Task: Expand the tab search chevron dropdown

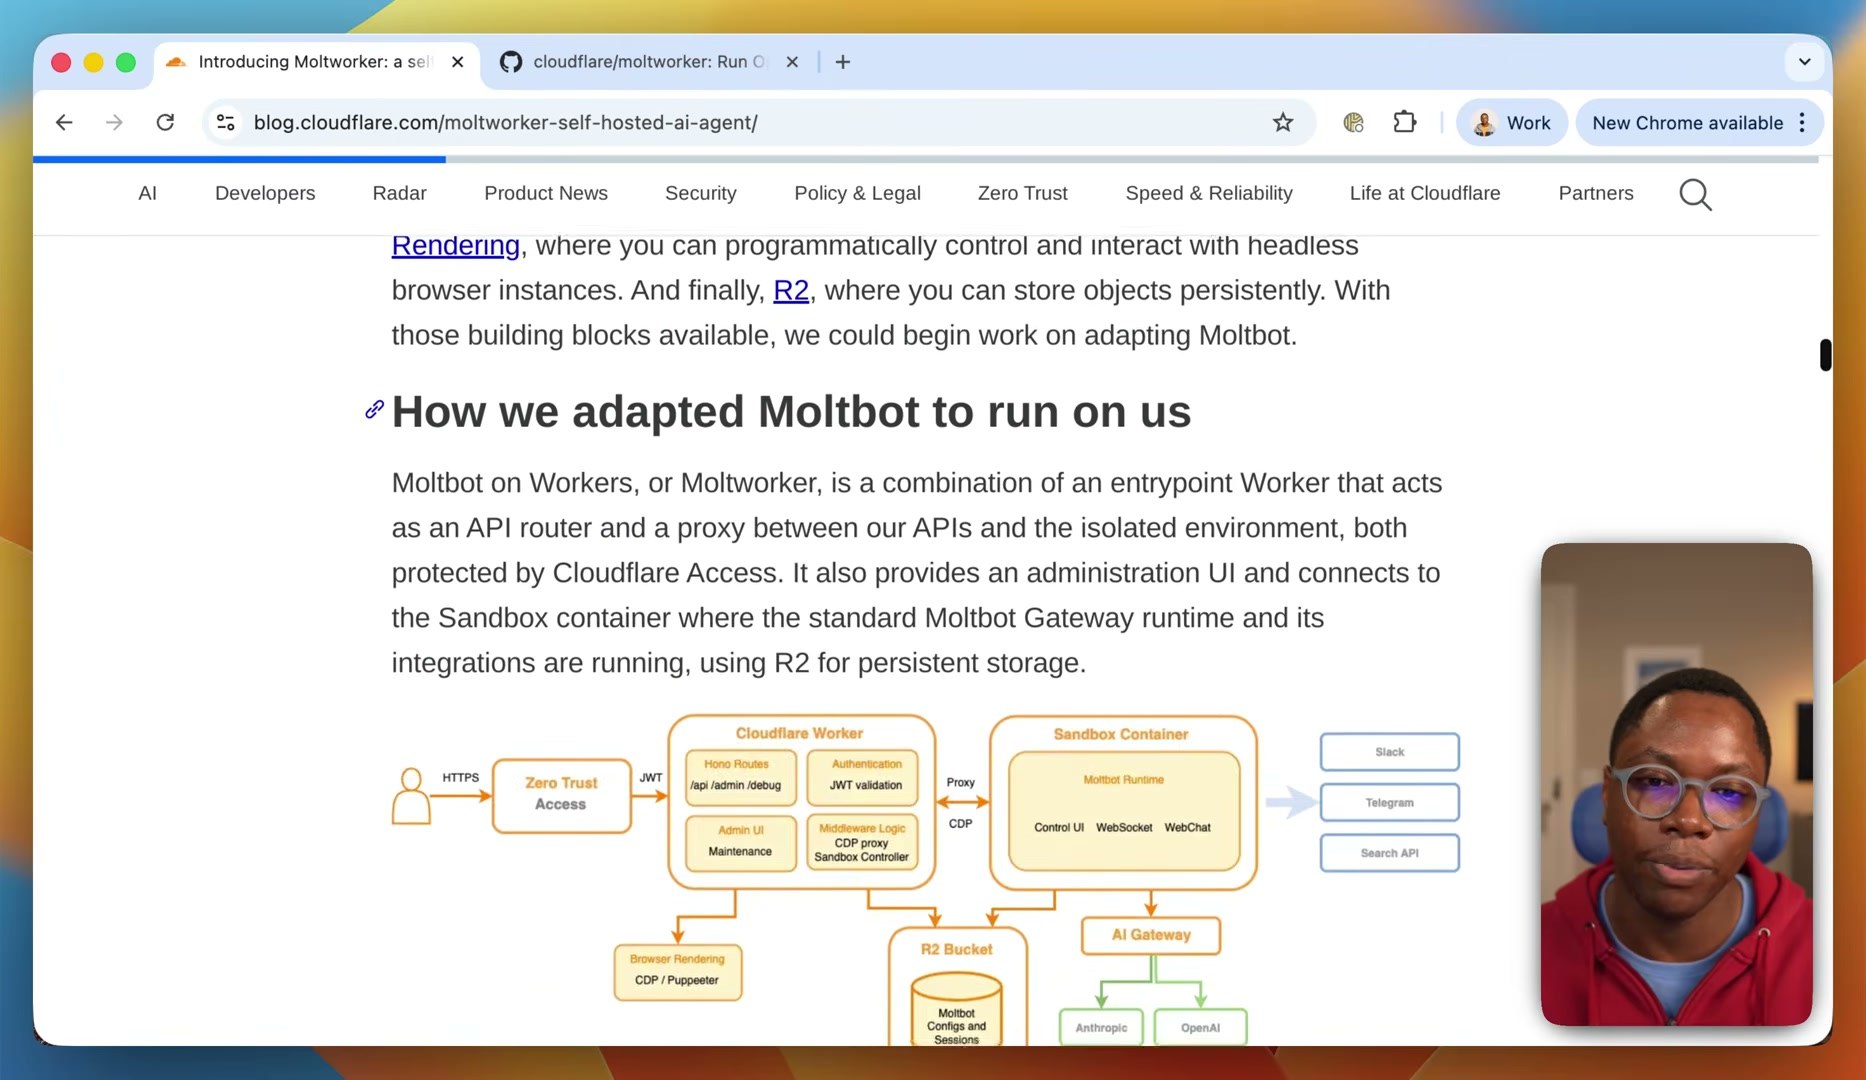Action: (1804, 62)
